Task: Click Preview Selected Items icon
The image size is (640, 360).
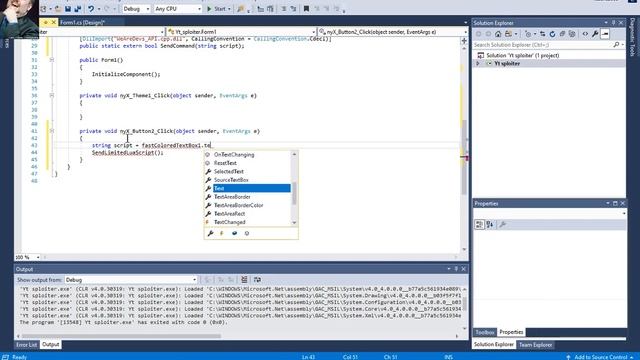Action: 605,34
